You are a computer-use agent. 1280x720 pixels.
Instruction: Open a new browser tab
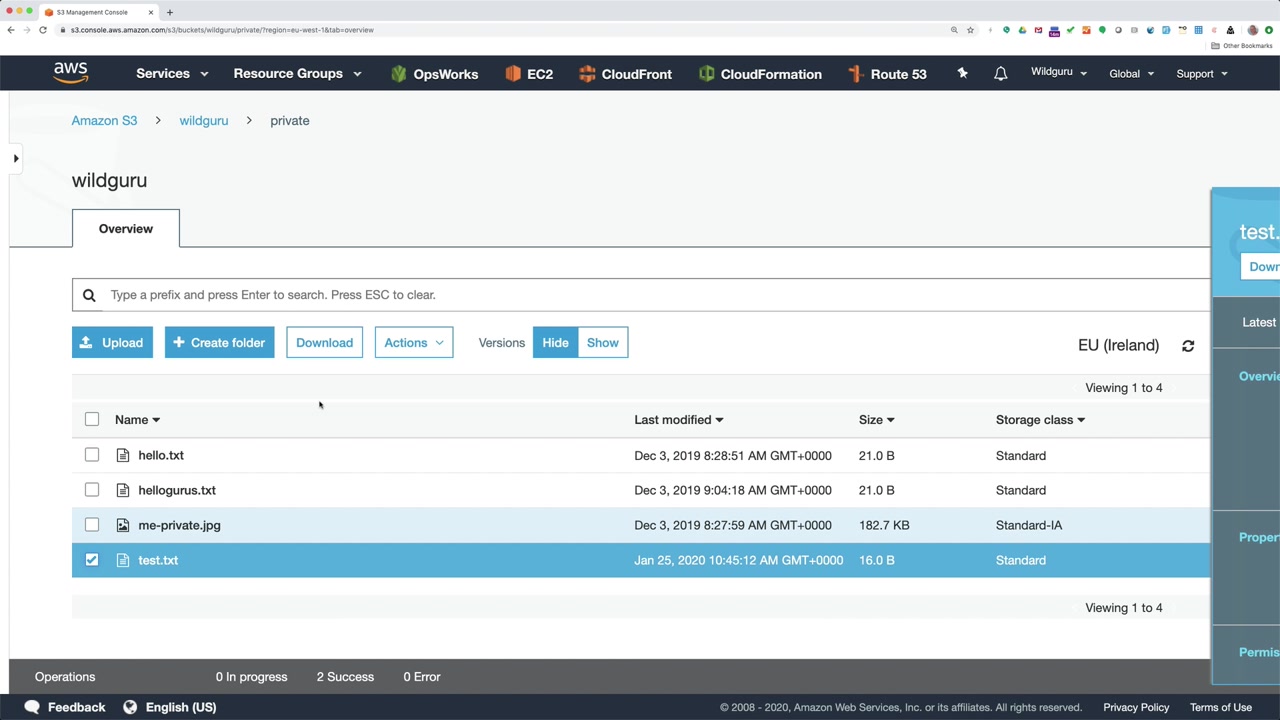(x=169, y=12)
